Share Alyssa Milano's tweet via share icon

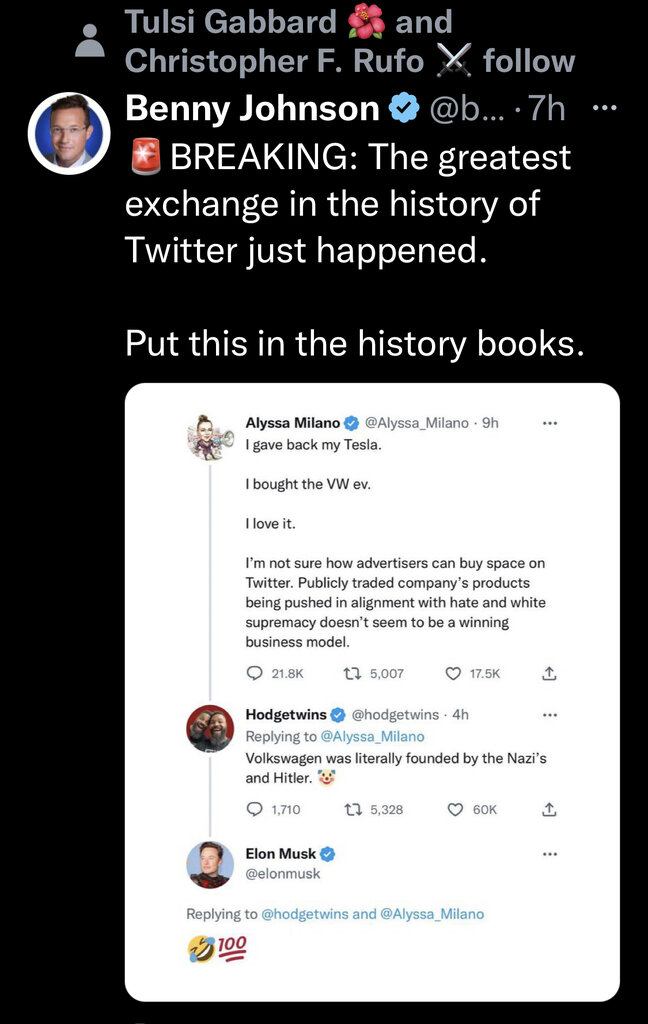(x=549, y=673)
